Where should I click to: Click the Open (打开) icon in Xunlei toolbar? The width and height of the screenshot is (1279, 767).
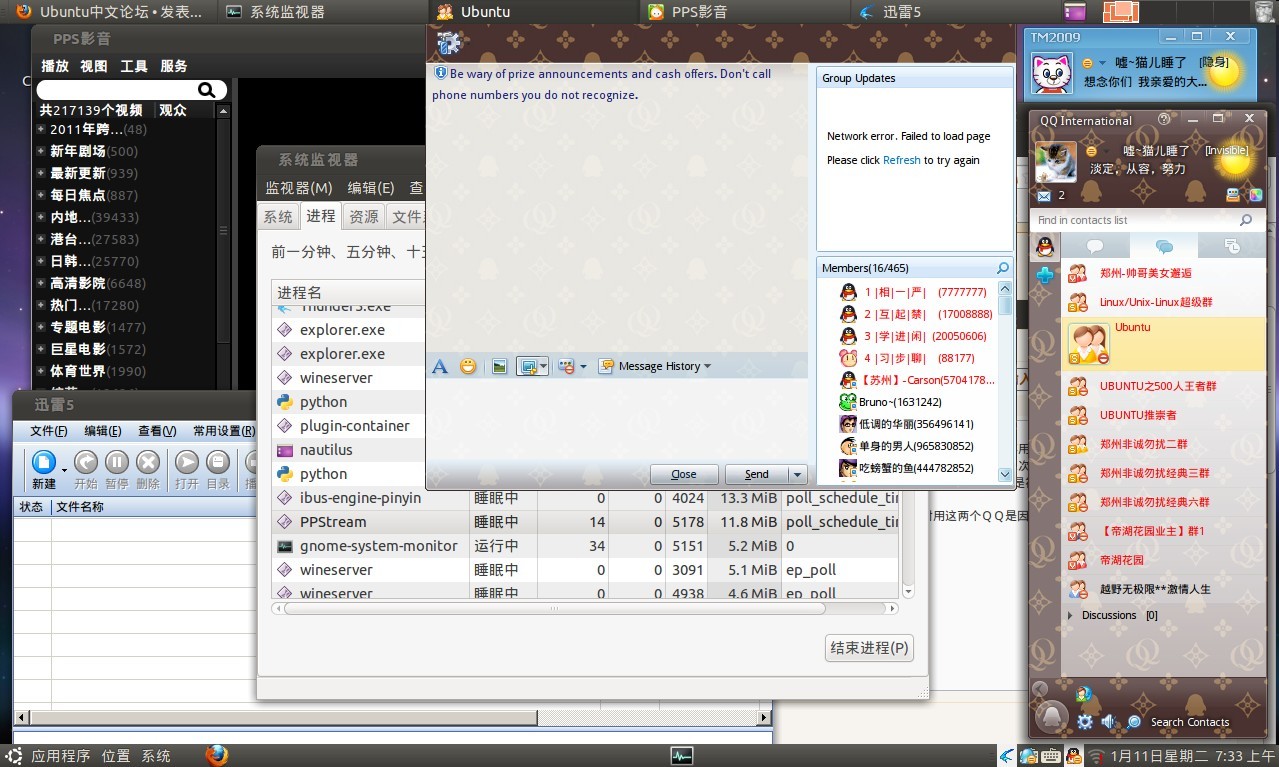[187, 462]
